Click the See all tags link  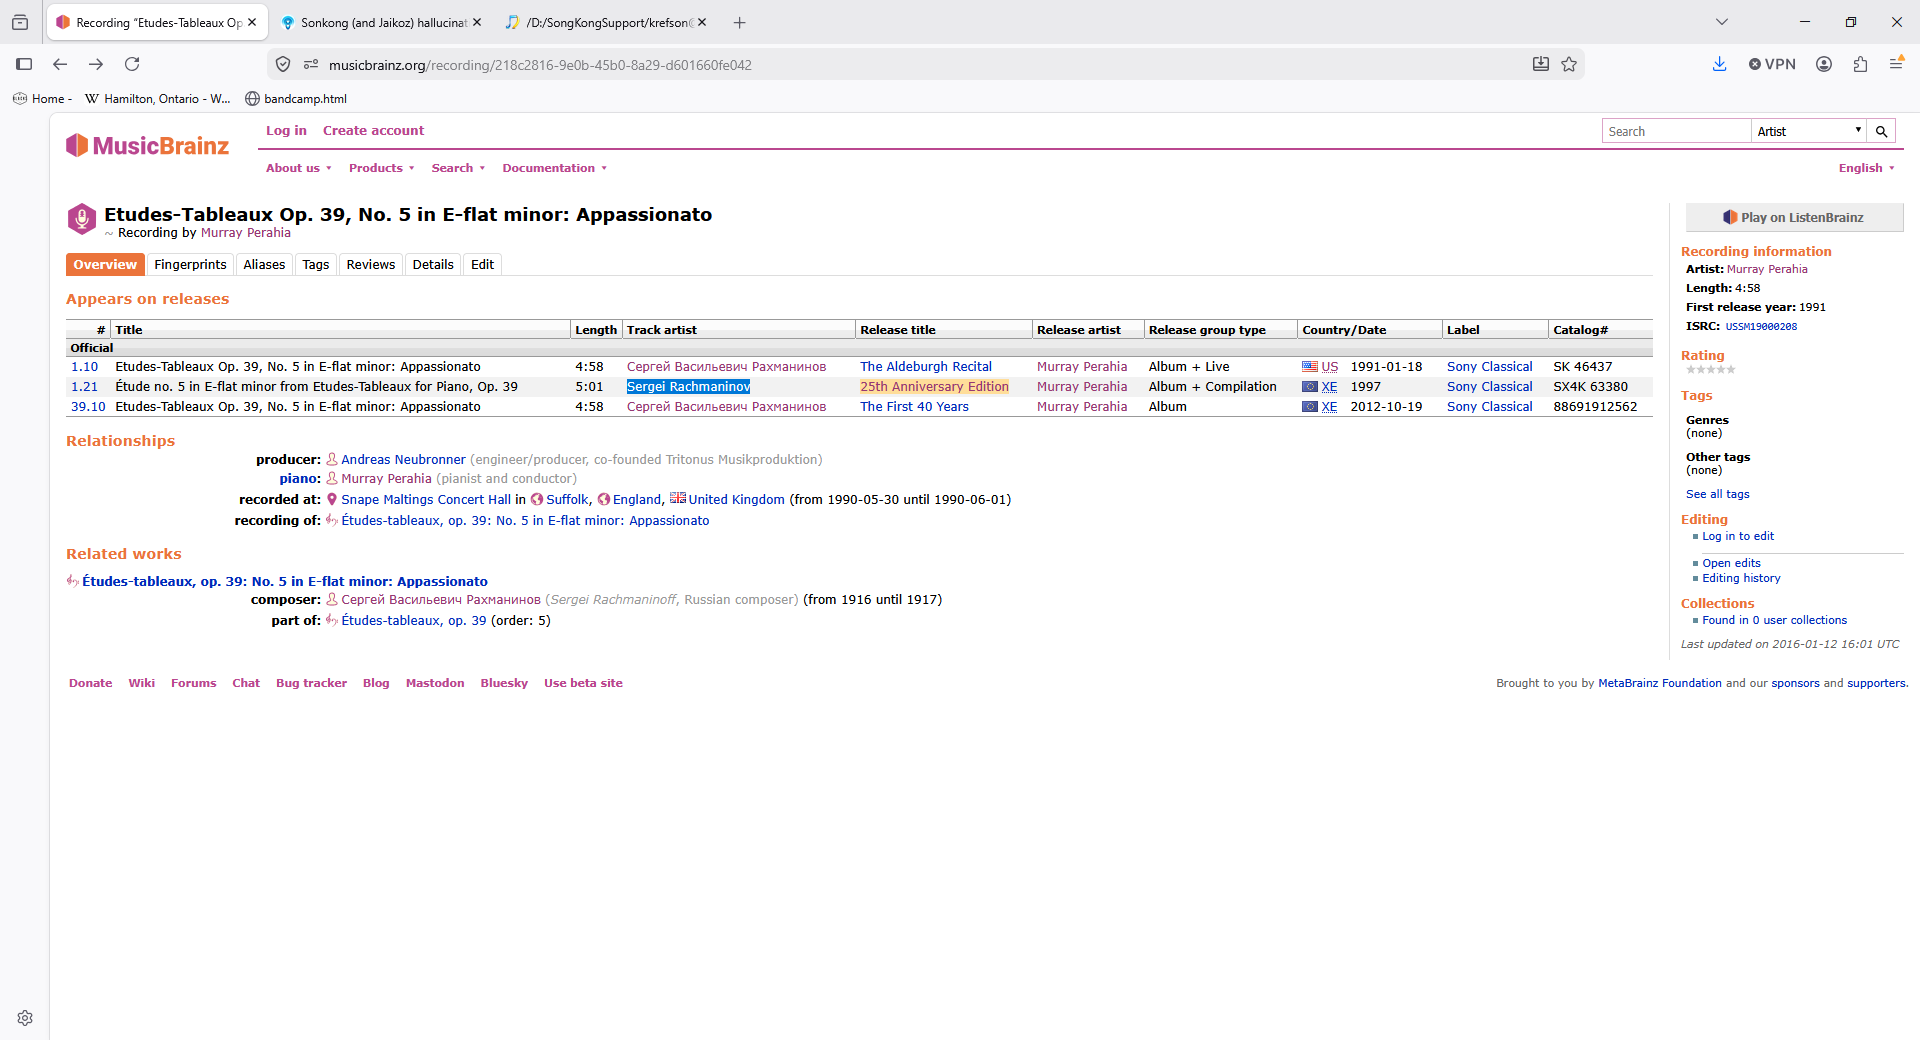click(1717, 494)
